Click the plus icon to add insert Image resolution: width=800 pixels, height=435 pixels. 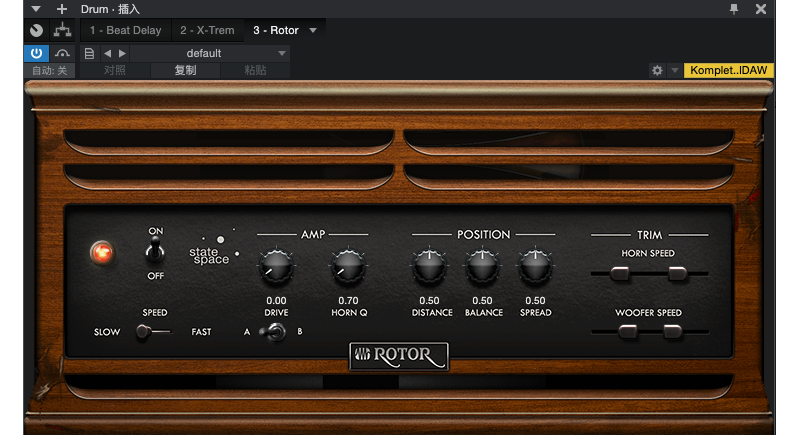(x=62, y=9)
